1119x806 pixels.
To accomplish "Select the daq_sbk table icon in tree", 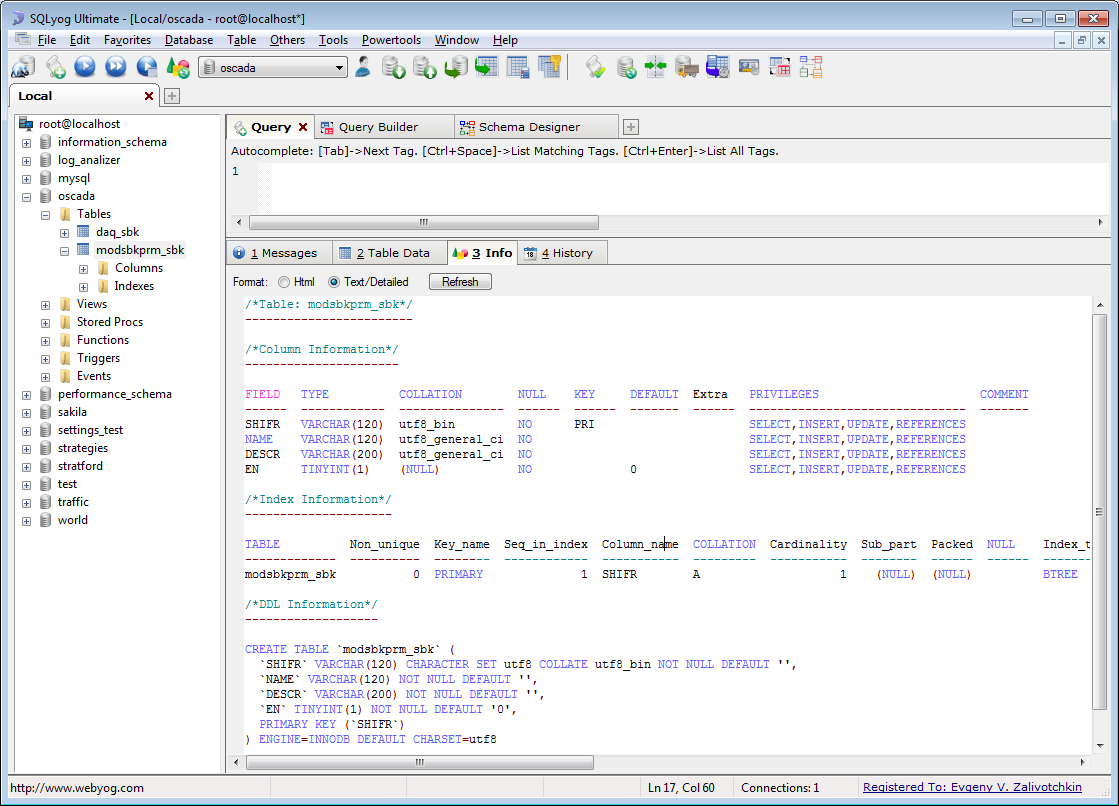I will click(x=84, y=232).
